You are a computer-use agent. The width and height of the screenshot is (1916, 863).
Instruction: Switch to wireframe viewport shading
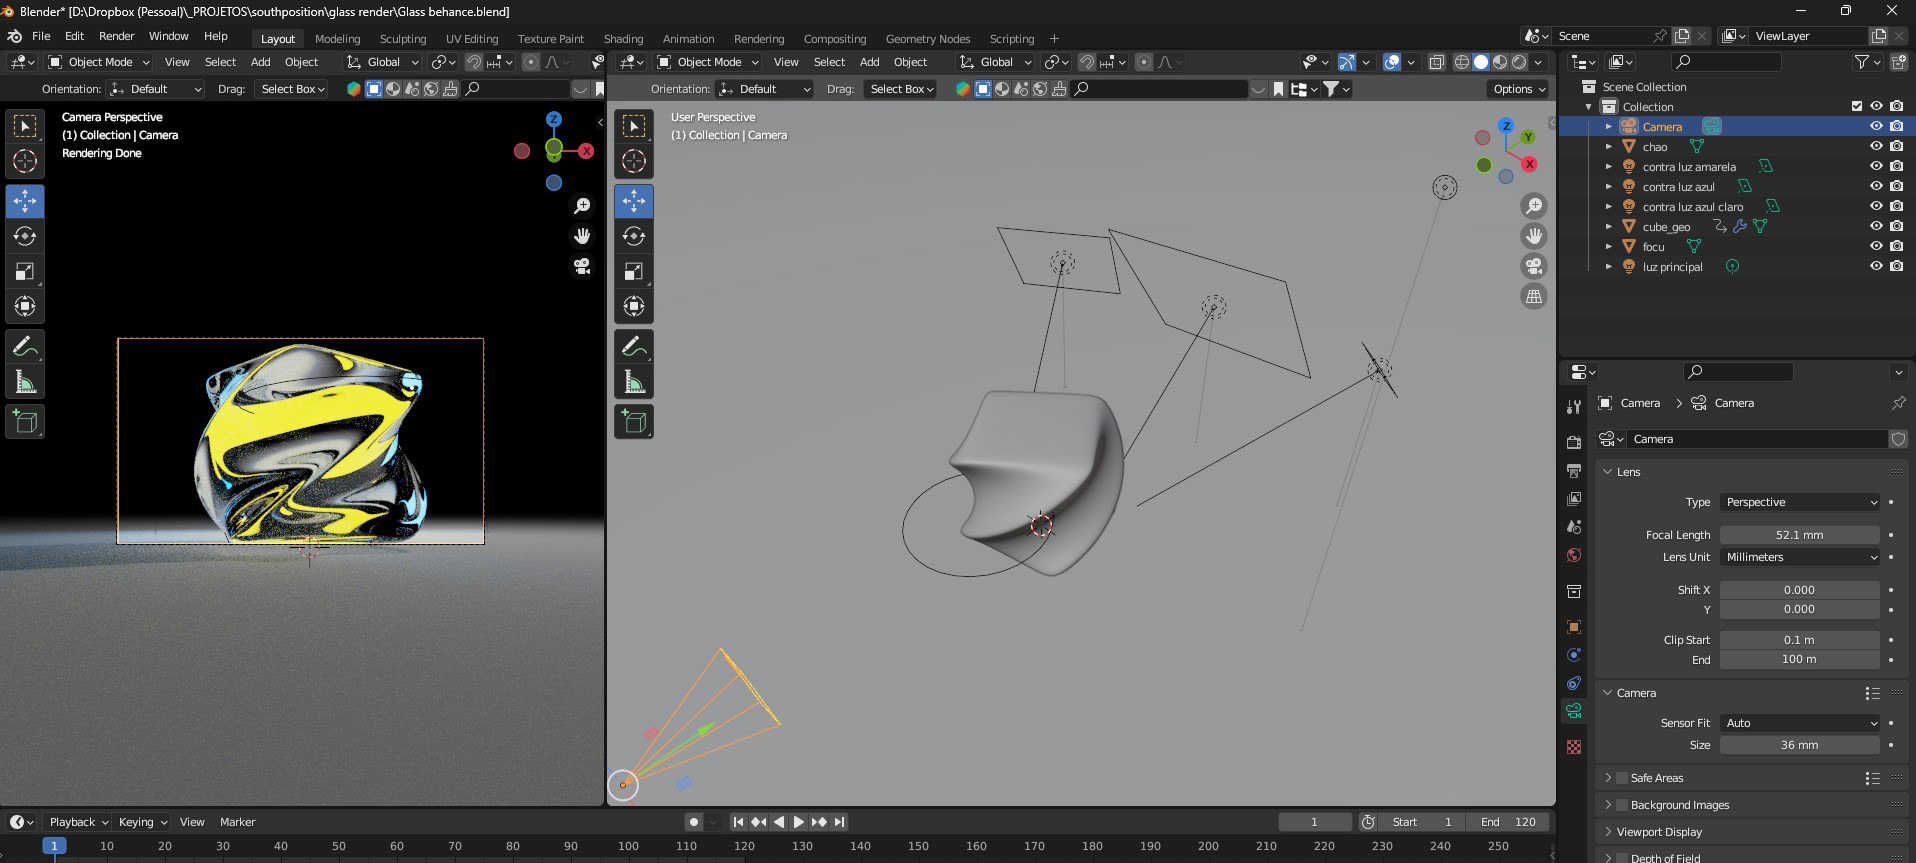coord(1462,62)
